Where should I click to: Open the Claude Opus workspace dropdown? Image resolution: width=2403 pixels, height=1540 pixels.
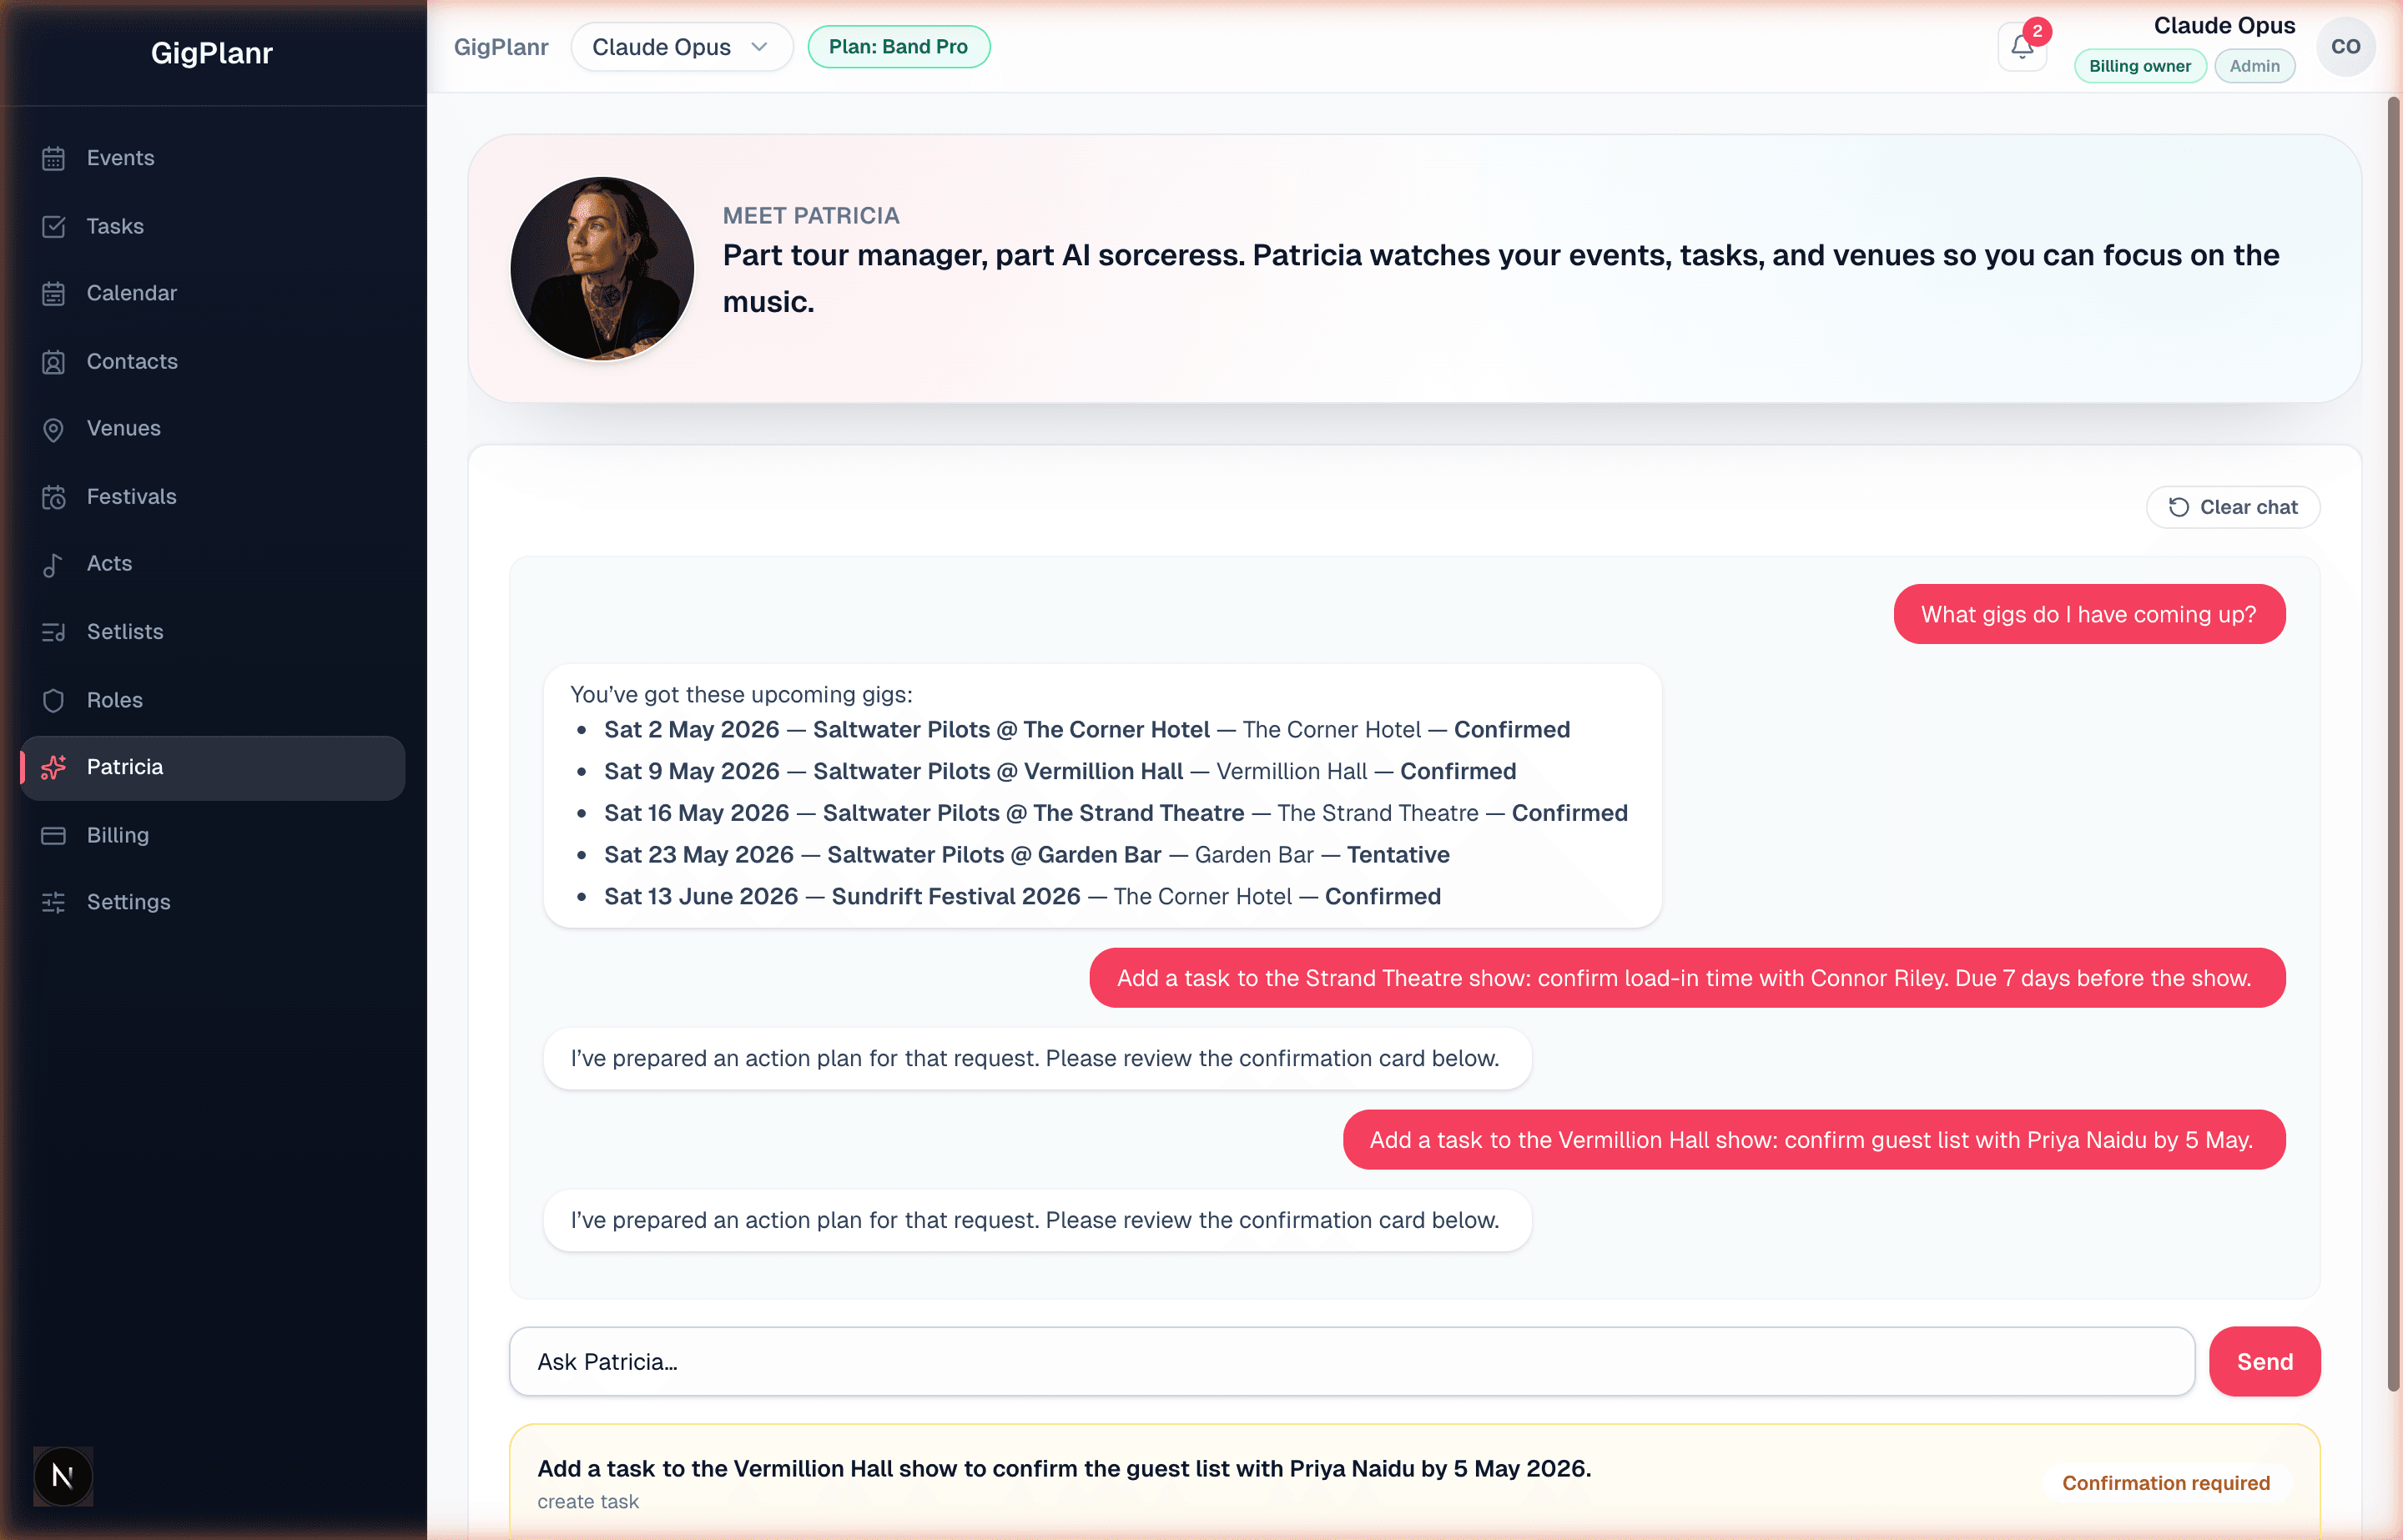click(x=681, y=47)
